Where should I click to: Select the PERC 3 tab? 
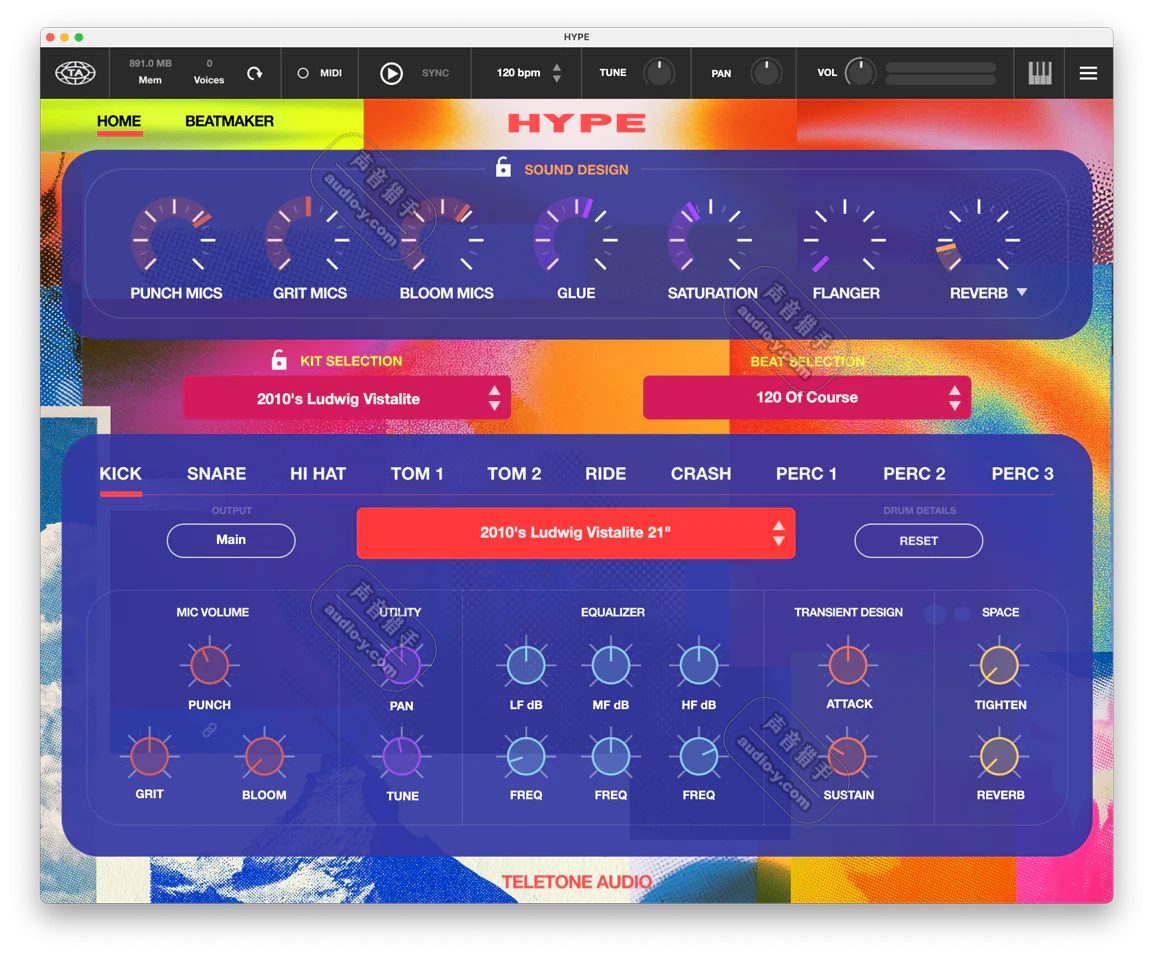point(1022,474)
